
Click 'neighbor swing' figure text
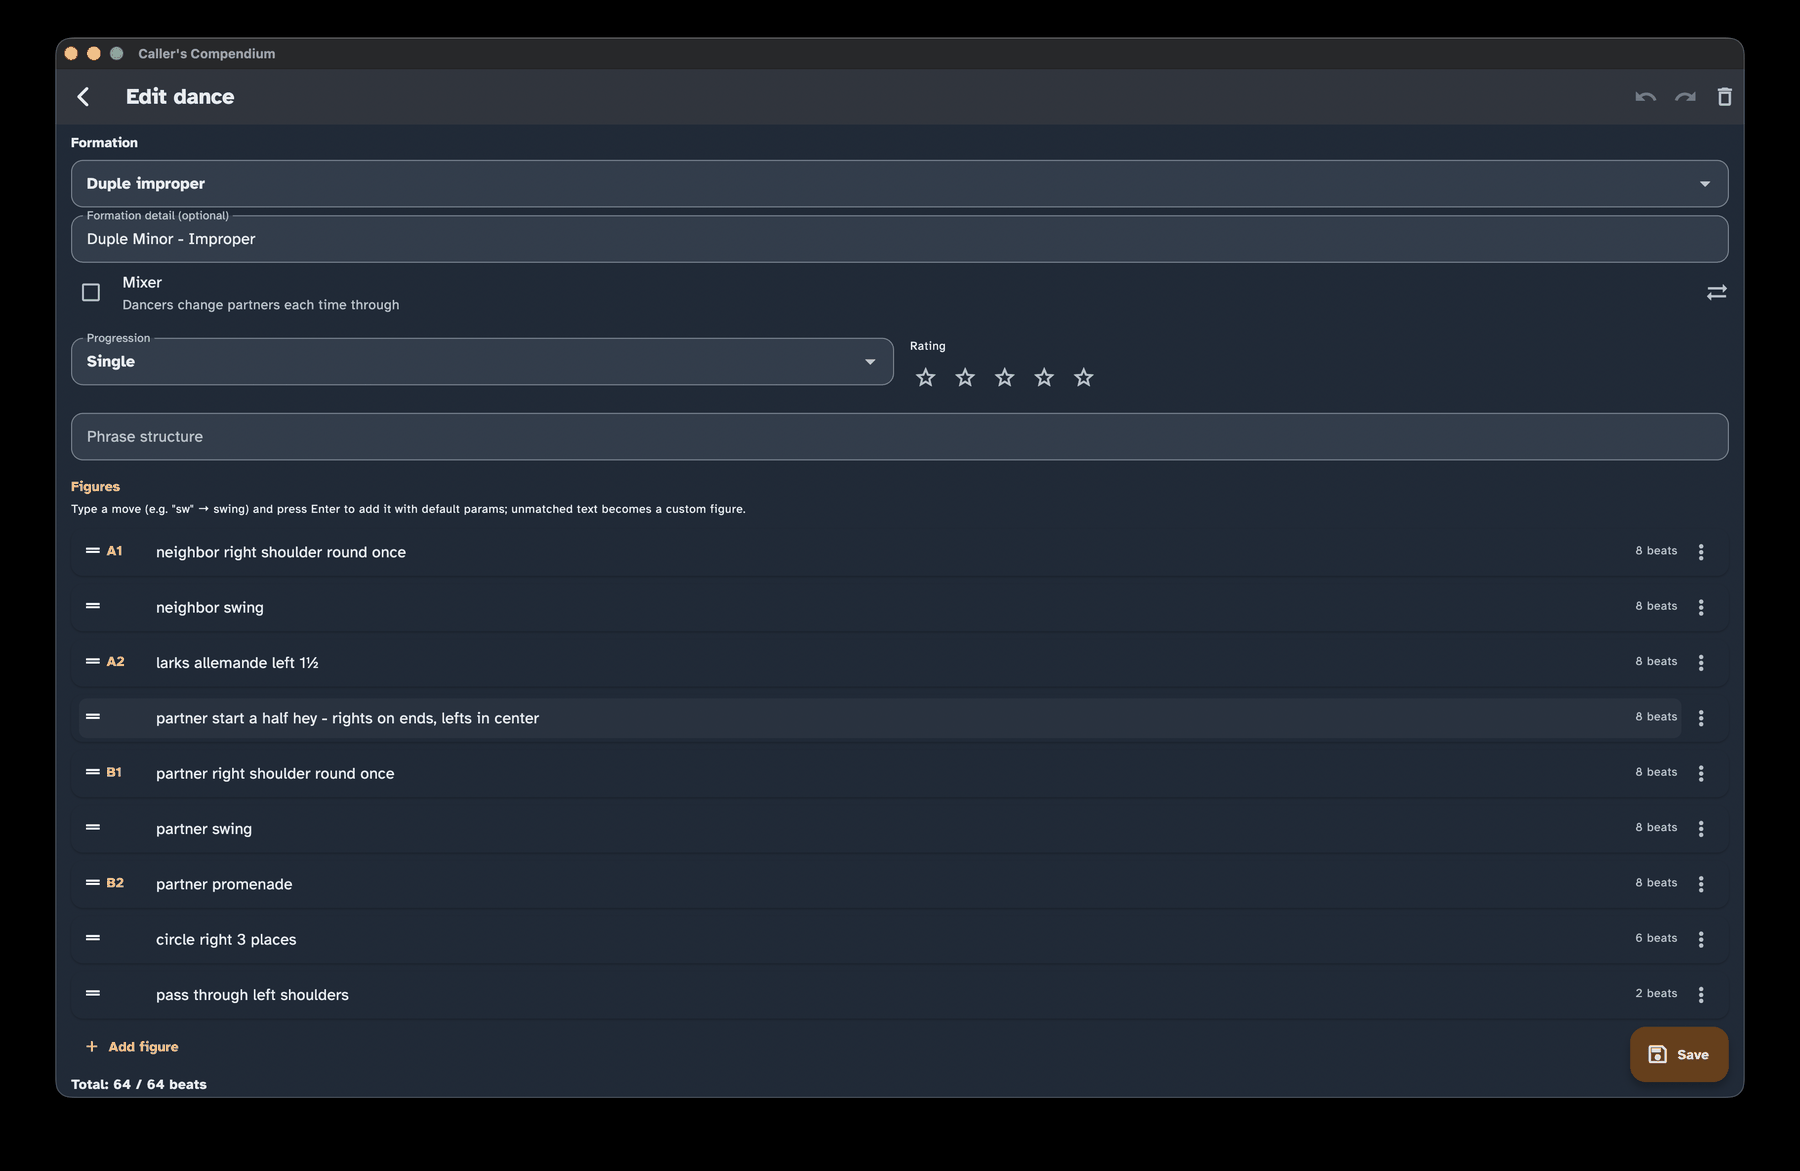pos(210,607)
